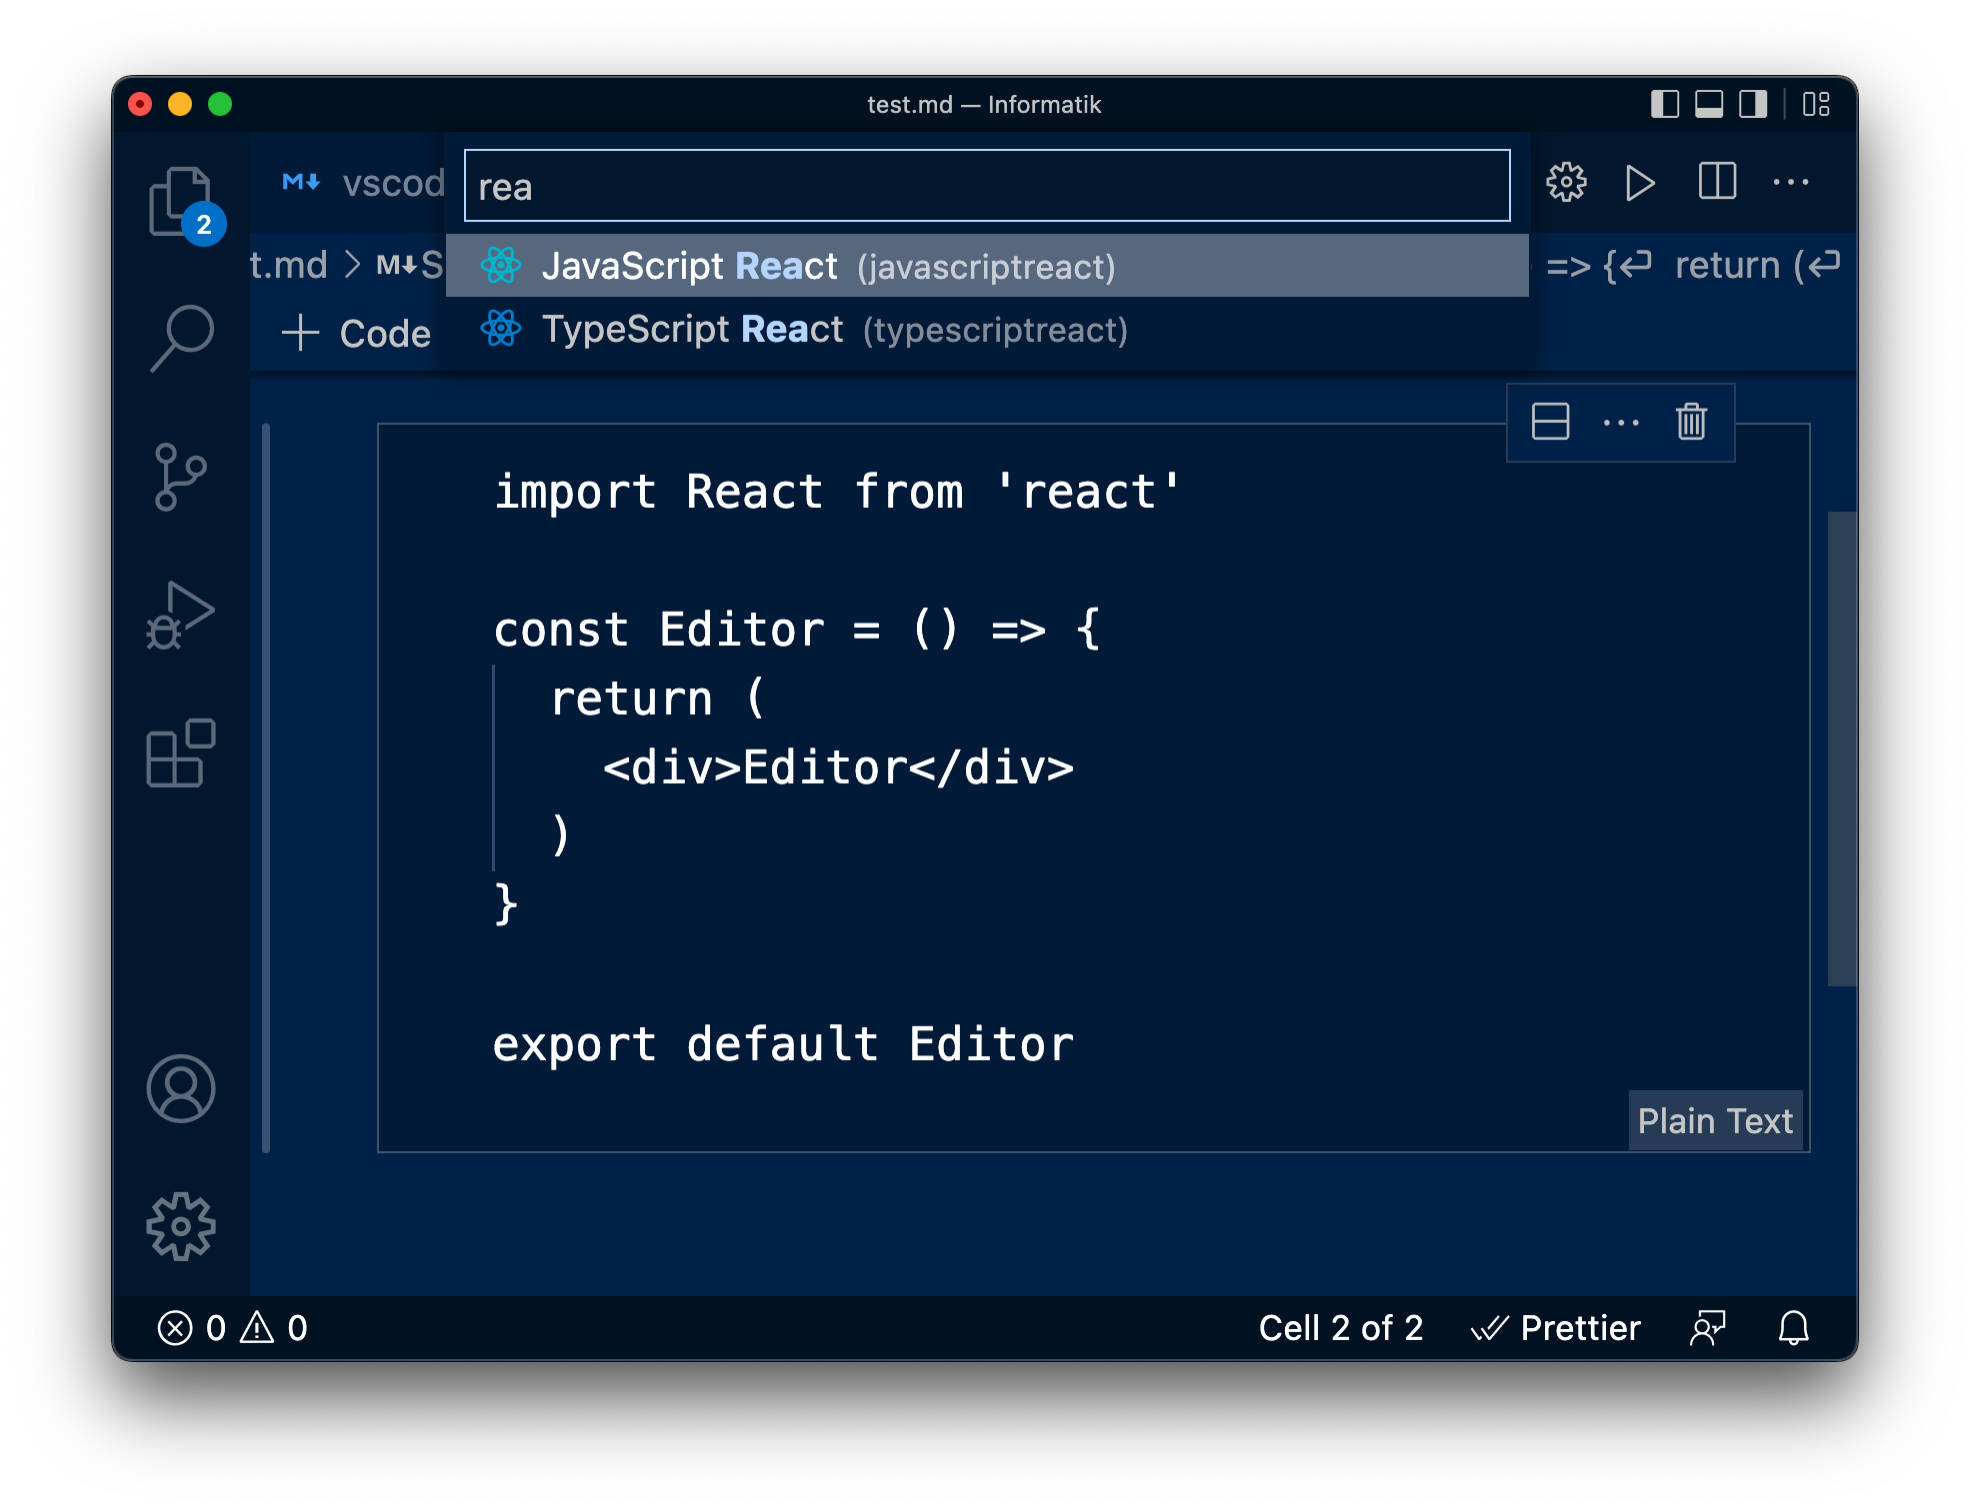Select the vscod editor tab

click(x=363, y=183)
